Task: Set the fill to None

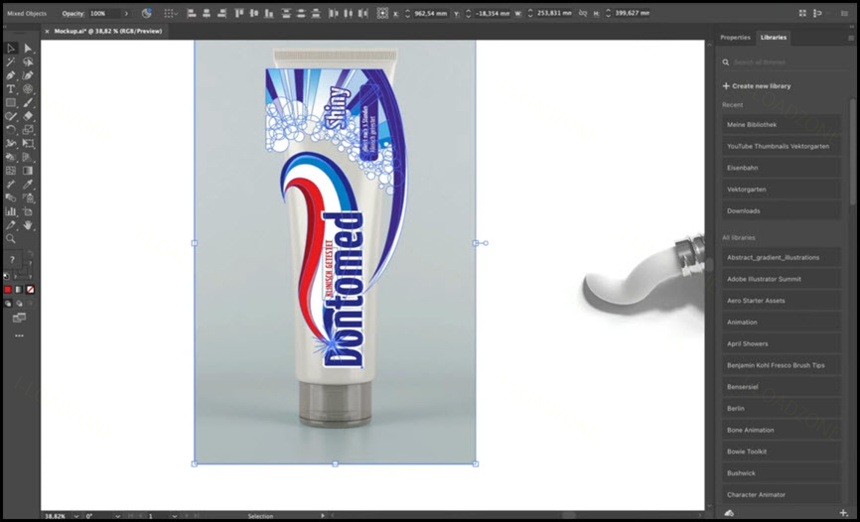Action: click(x=31, y=290)
